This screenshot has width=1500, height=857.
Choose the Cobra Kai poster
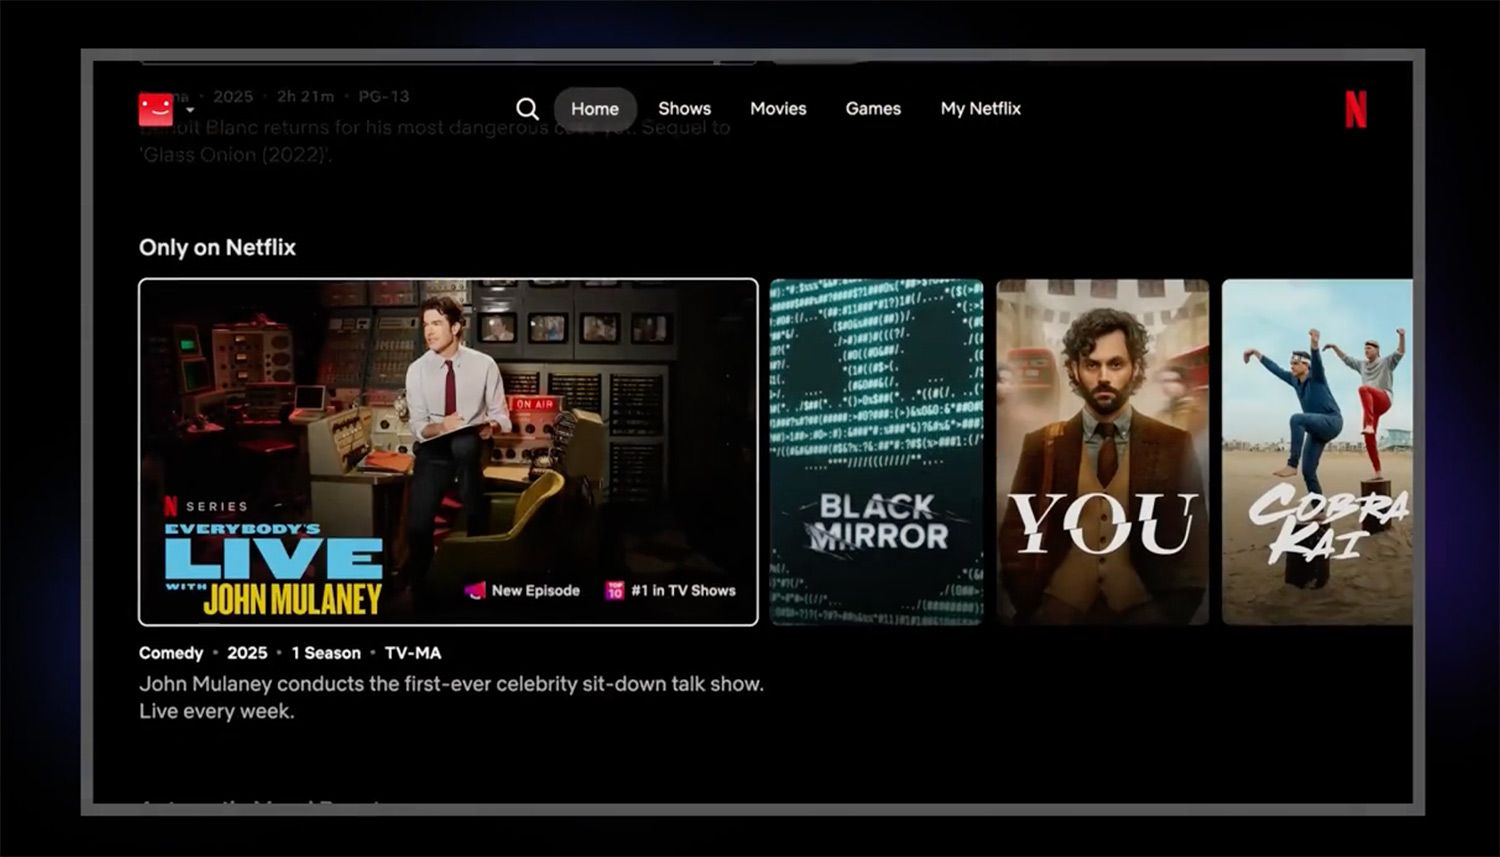[1316, 452]
